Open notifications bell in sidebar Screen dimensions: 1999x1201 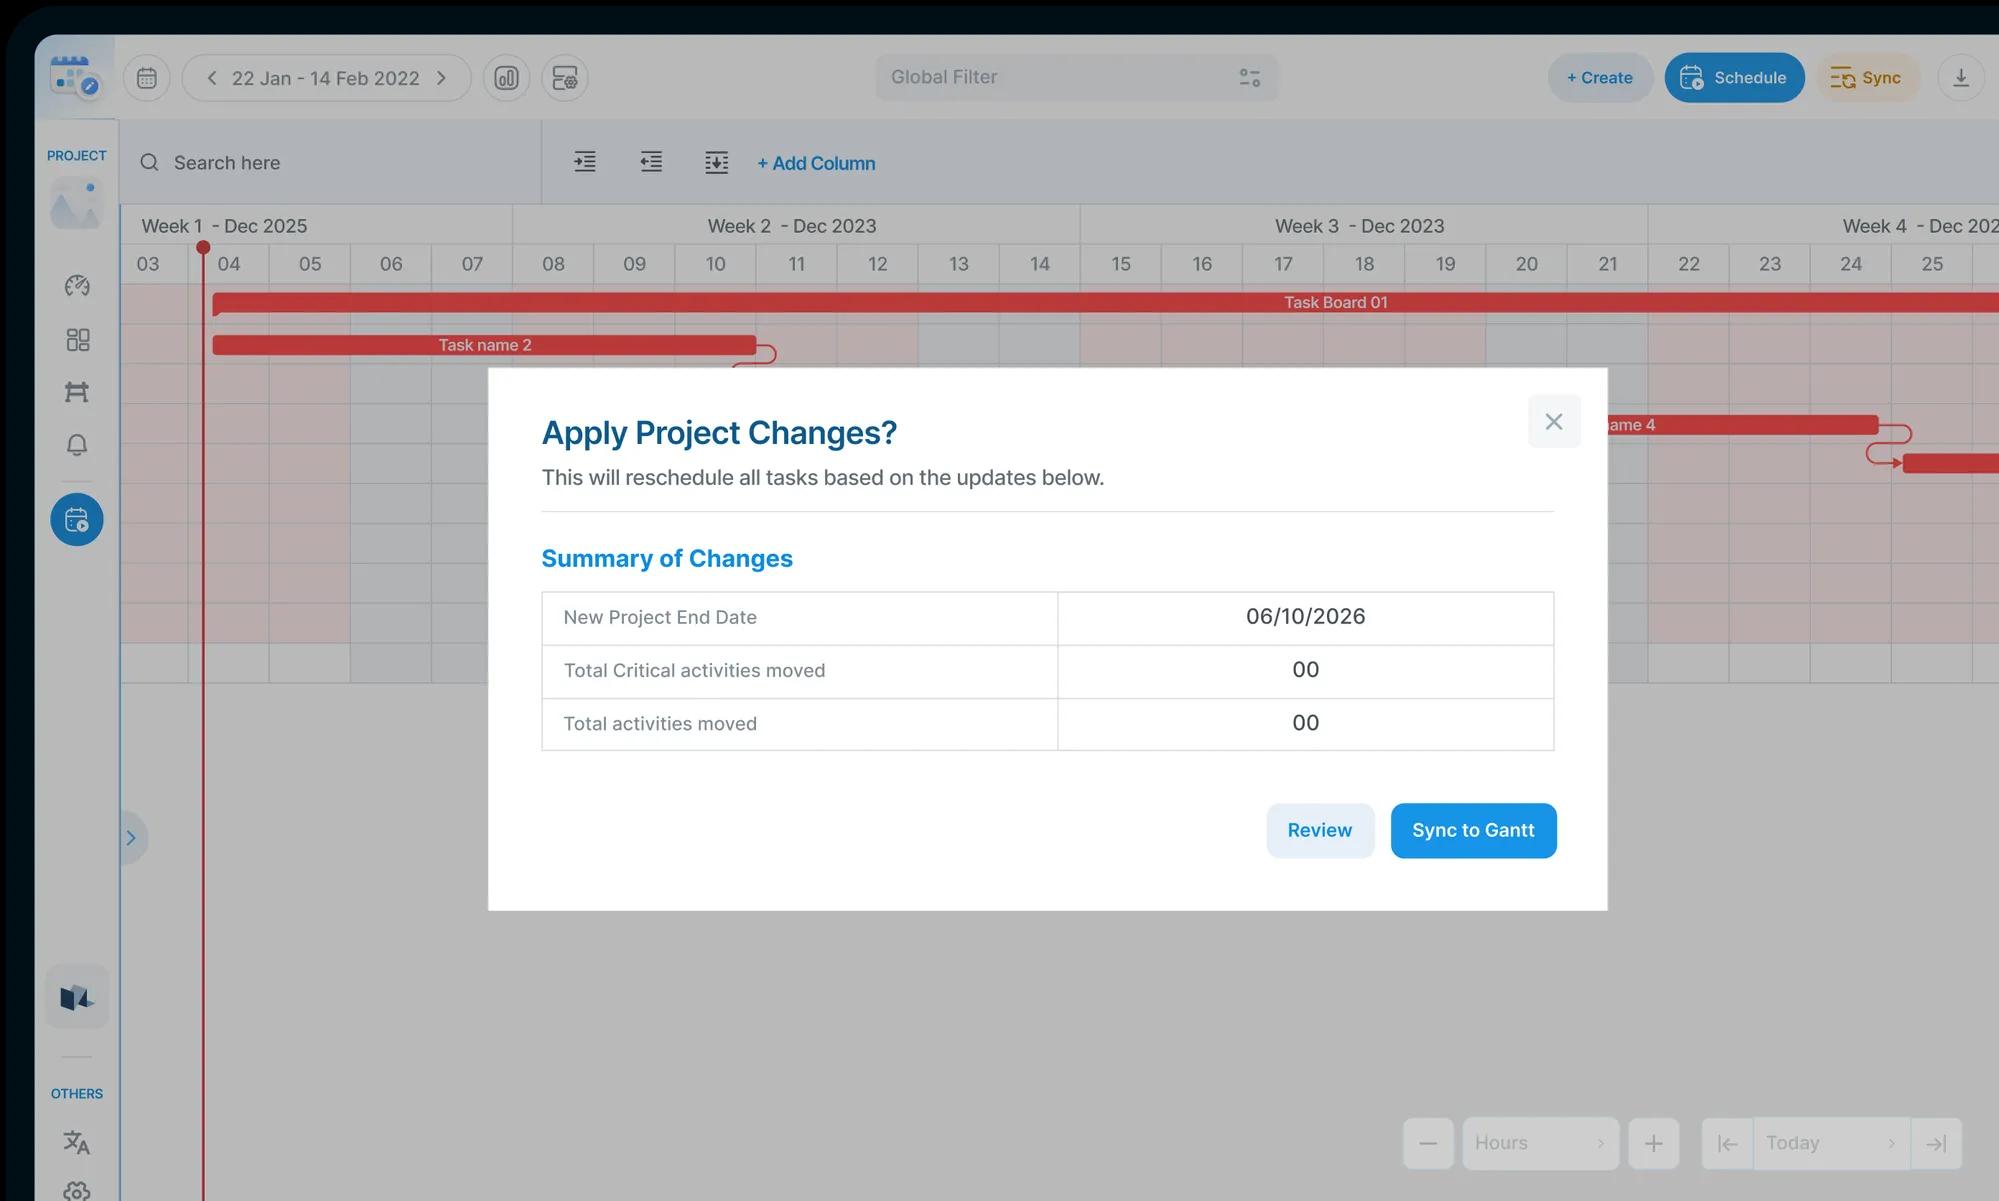coord(77,444)
